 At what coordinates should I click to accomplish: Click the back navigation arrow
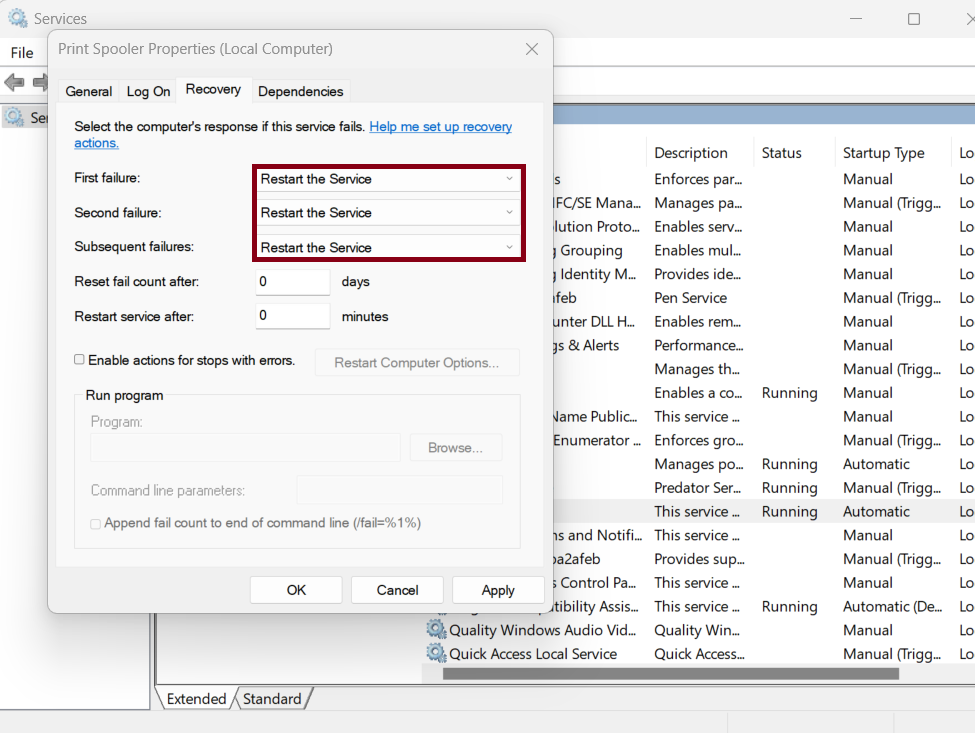(x=14, y=82)
